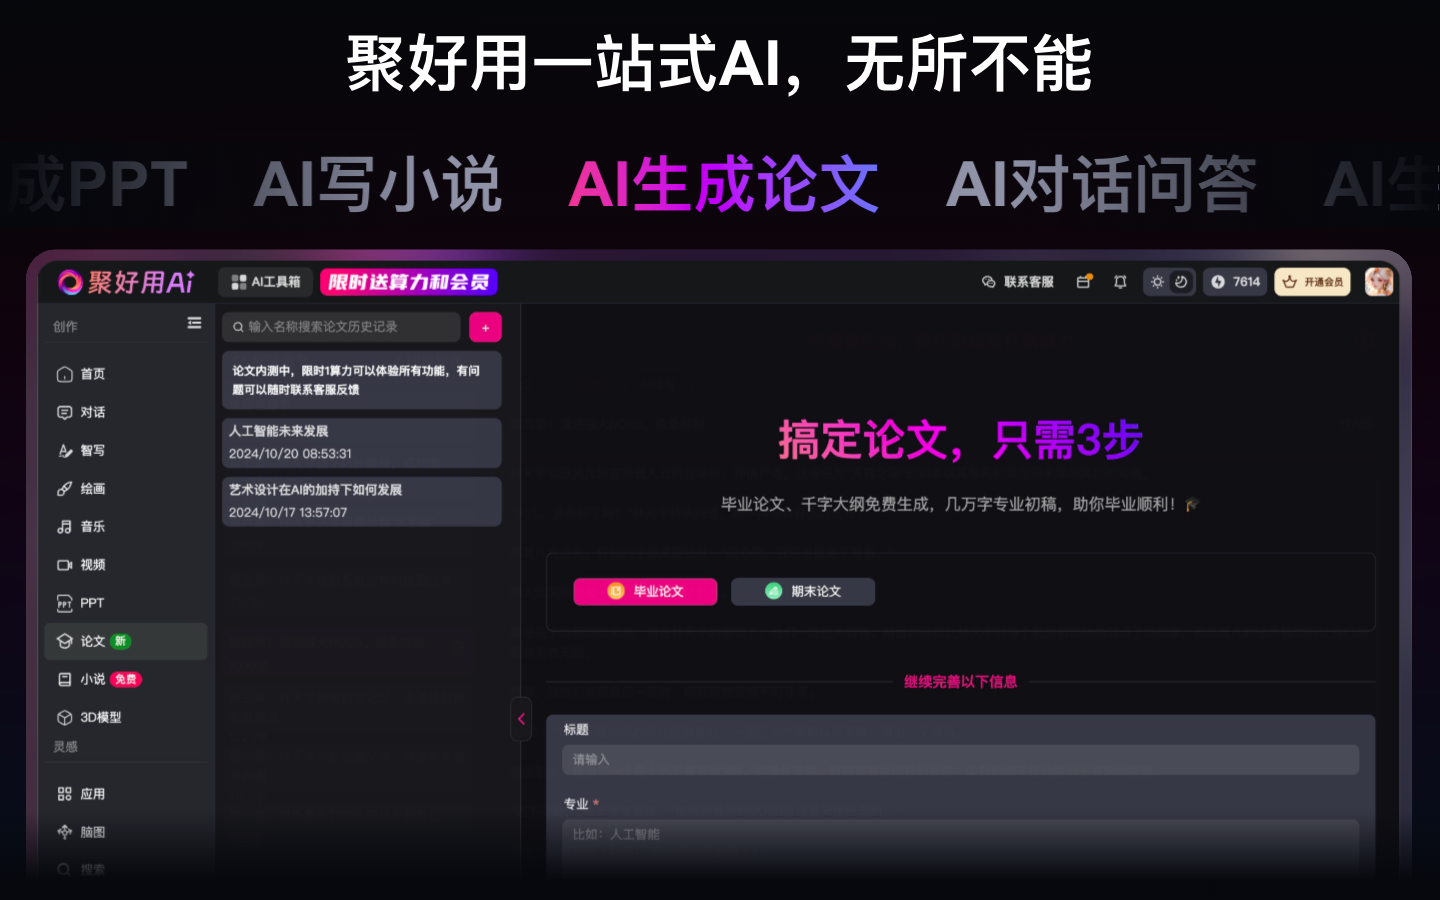This screenshot has height=900, width=1440.
Task: Click the PPT file icon
Action: coord(65,603)
